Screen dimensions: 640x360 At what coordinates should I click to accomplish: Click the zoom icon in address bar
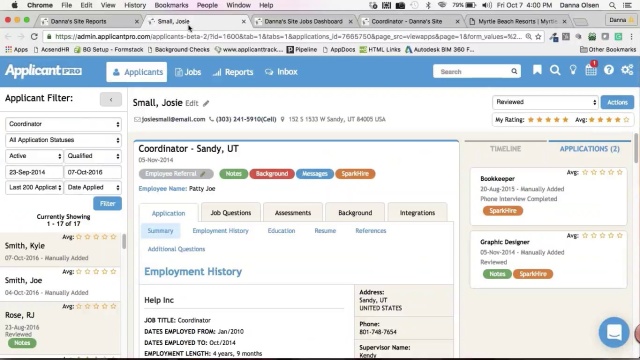[x=529, y=37]
